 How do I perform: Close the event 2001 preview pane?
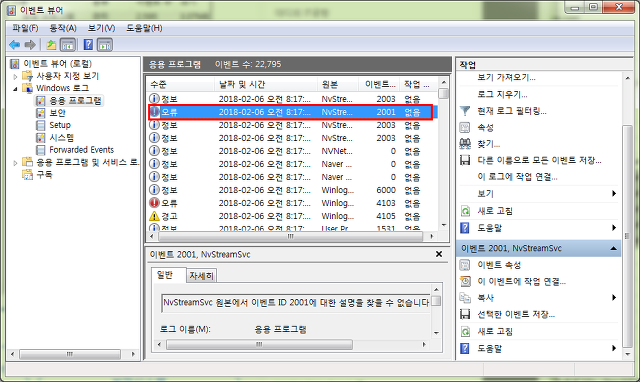point(439,254)
